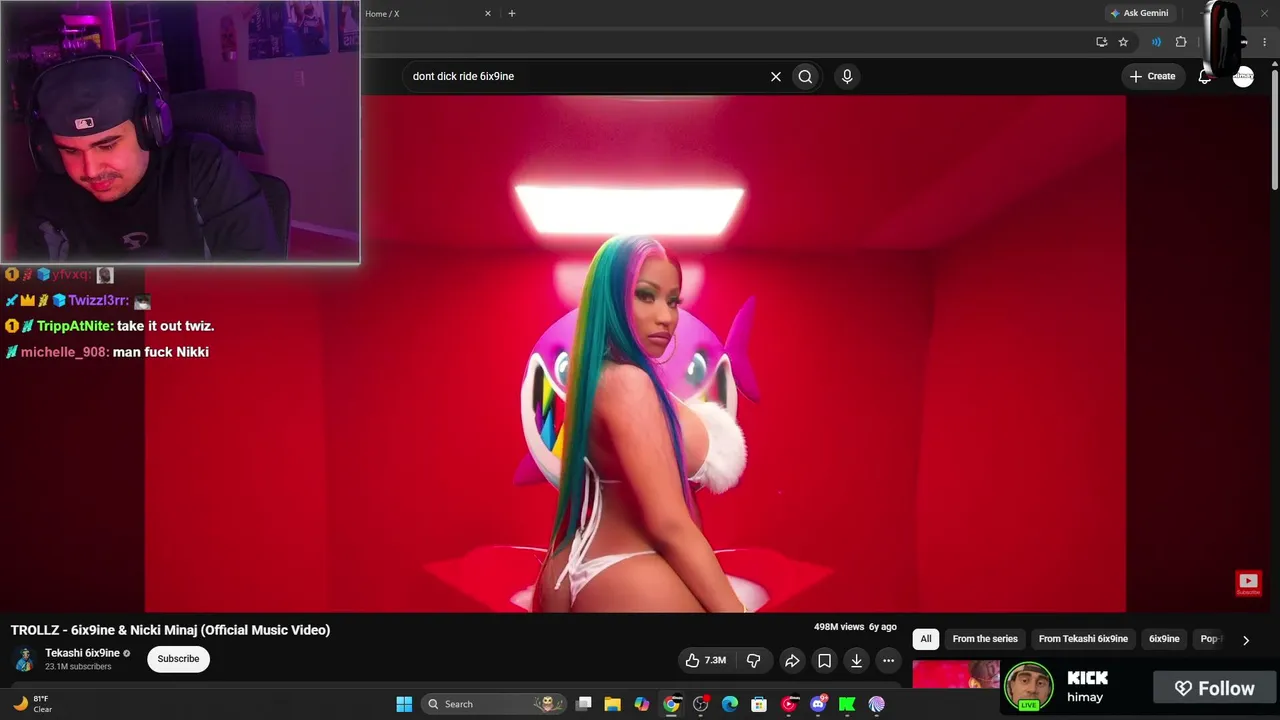Click the Ask Gemini button
Screen dimensions: 1280x720
point(1139,14)
